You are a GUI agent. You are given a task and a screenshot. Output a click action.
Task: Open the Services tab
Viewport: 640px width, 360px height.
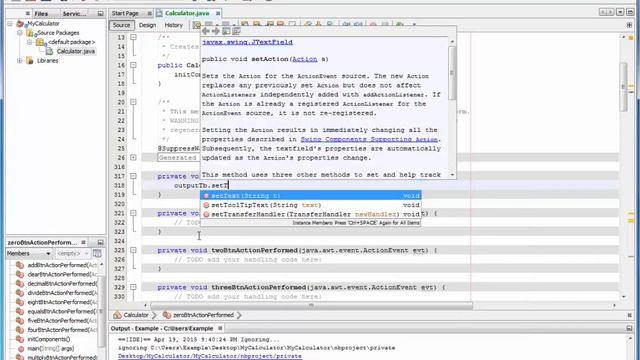(x=74, y=13)
